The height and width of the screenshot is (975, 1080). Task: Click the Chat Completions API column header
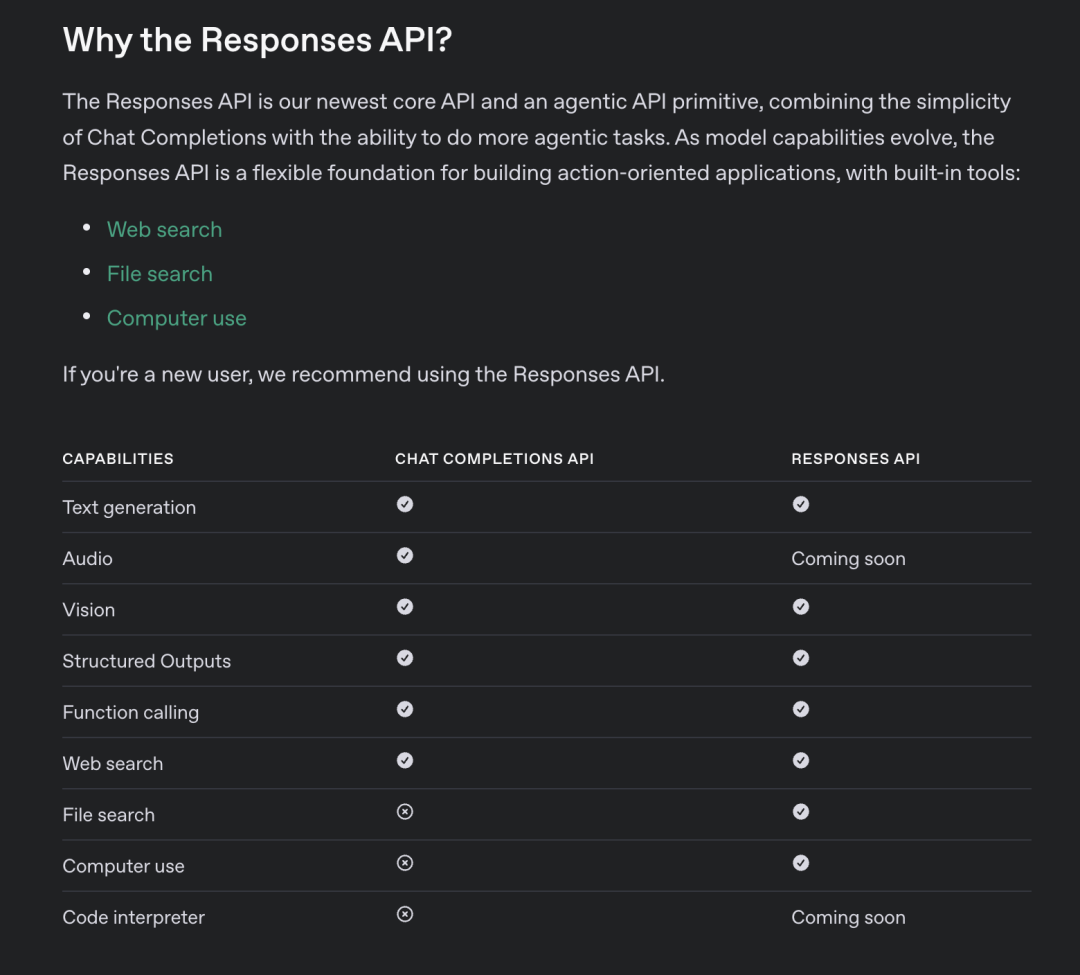[494, 459]
